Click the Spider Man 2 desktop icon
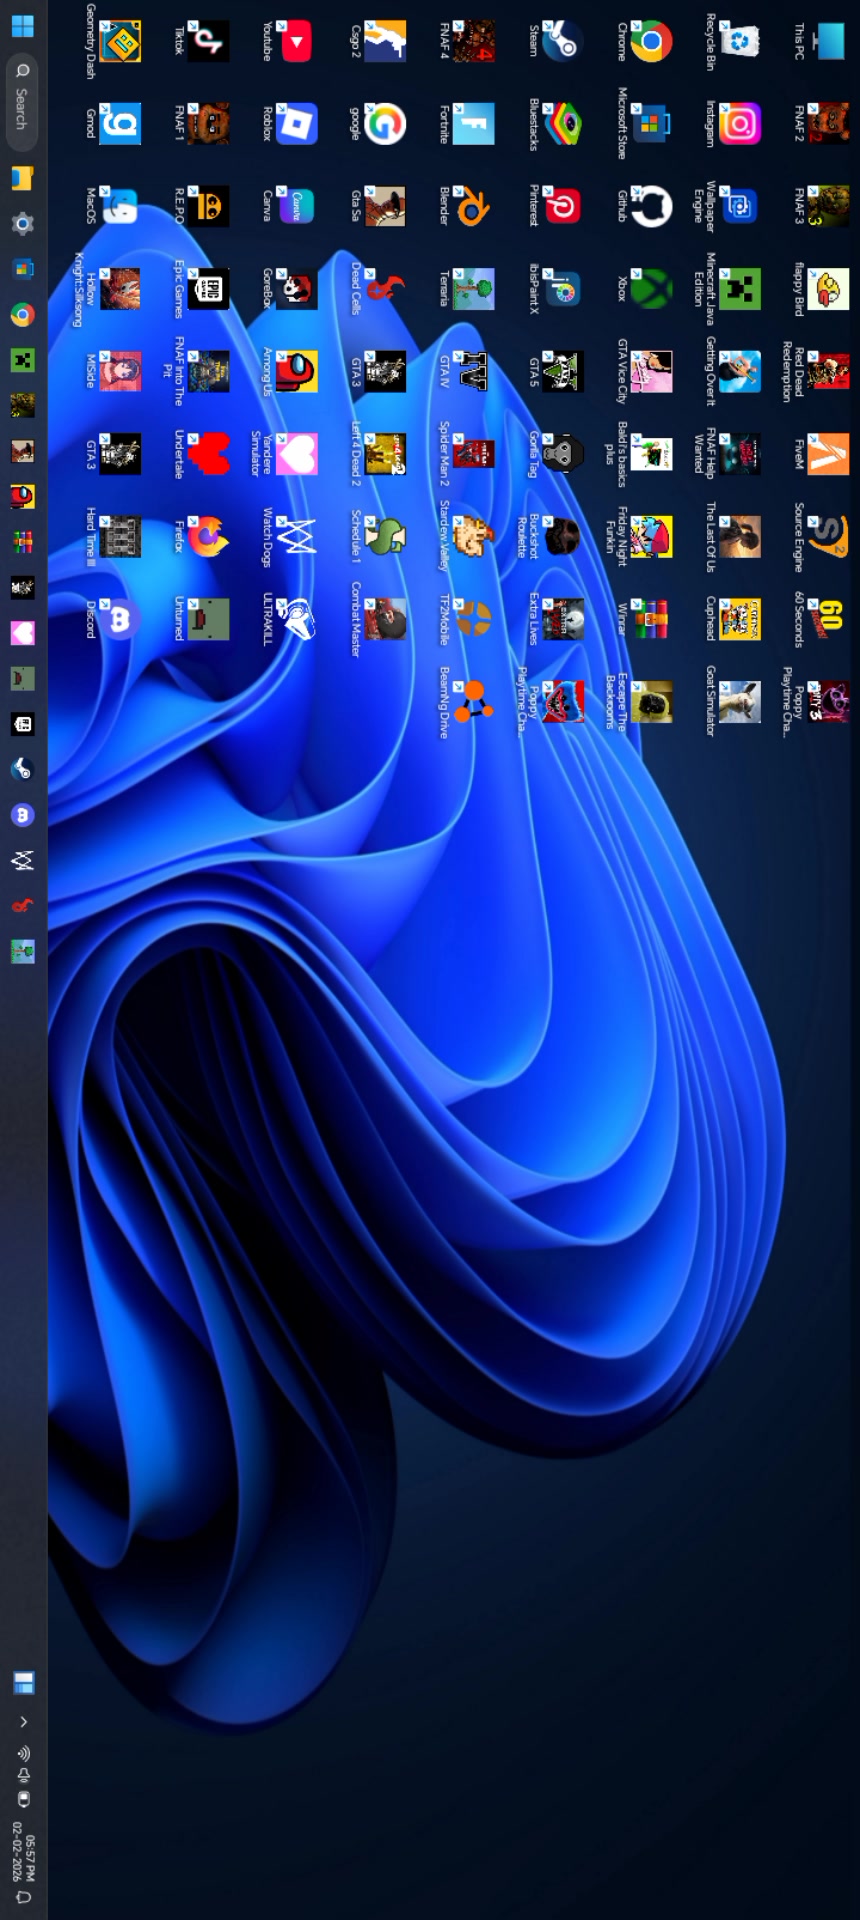 coord(473,454)
